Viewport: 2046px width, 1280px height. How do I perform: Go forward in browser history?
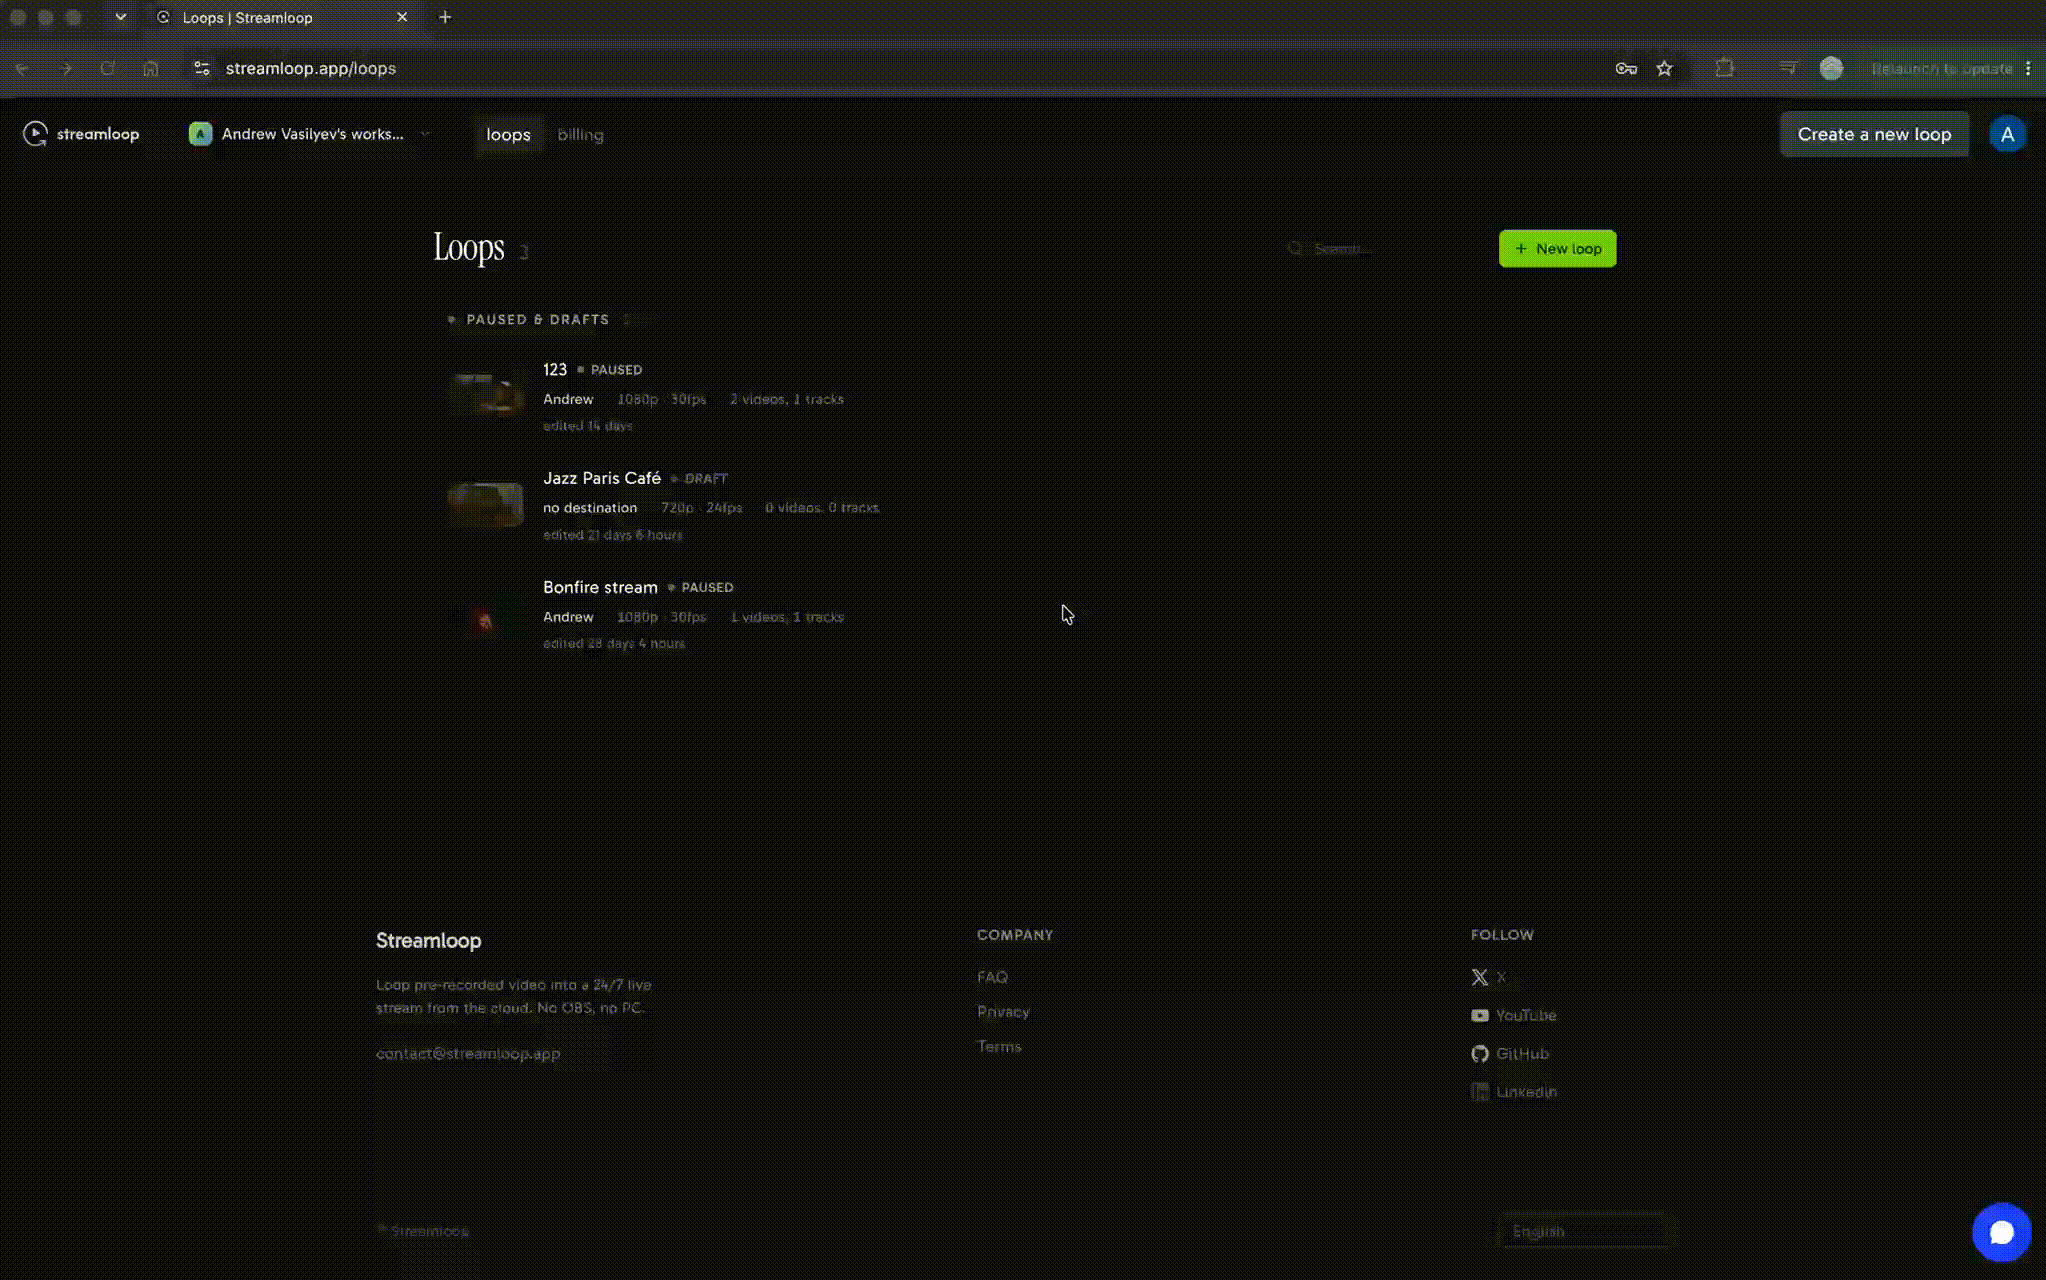pyautogui.click(x=65, y=68)
